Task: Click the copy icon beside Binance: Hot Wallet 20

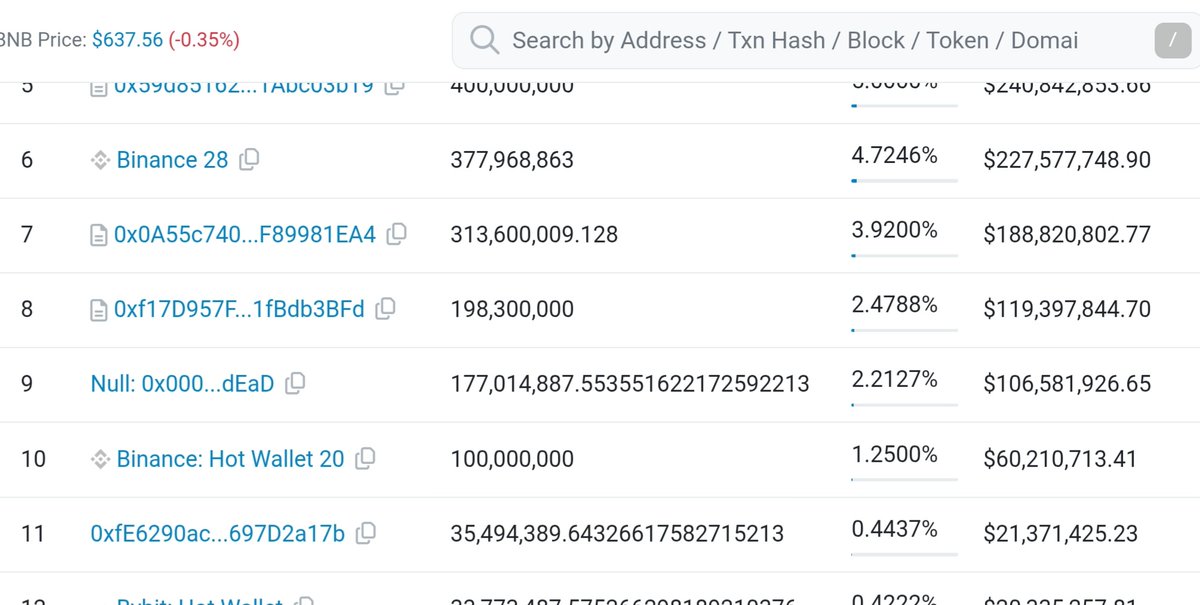Action: (364, 458)
